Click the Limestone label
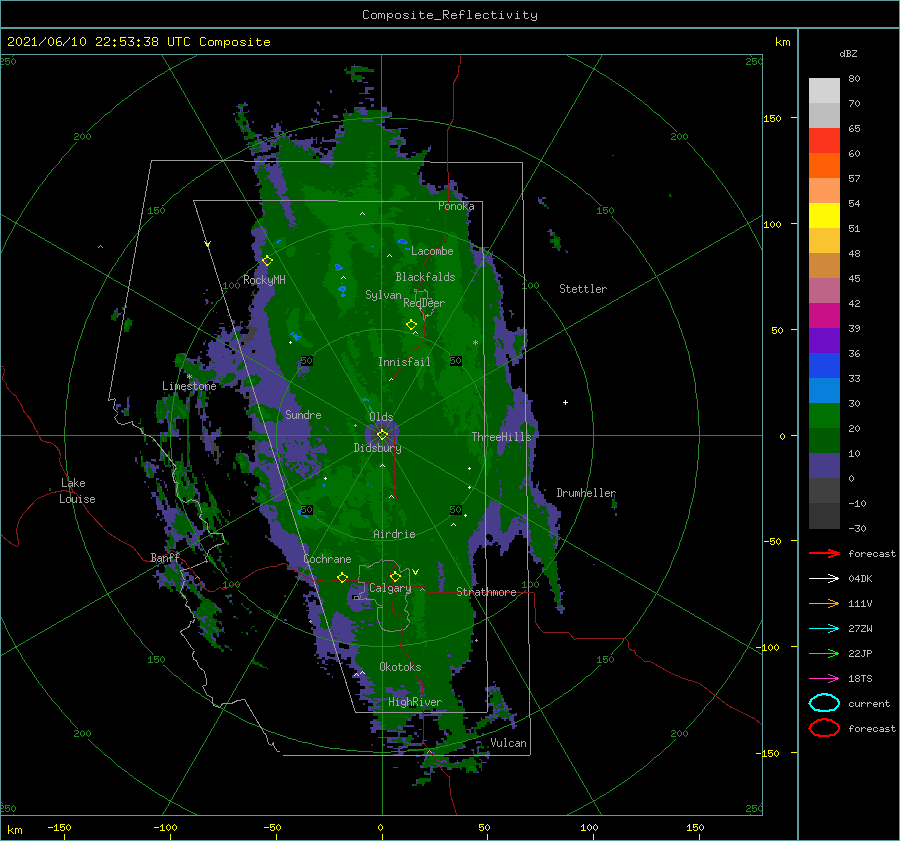Screen dimensions: 900x841 point(189,386)
